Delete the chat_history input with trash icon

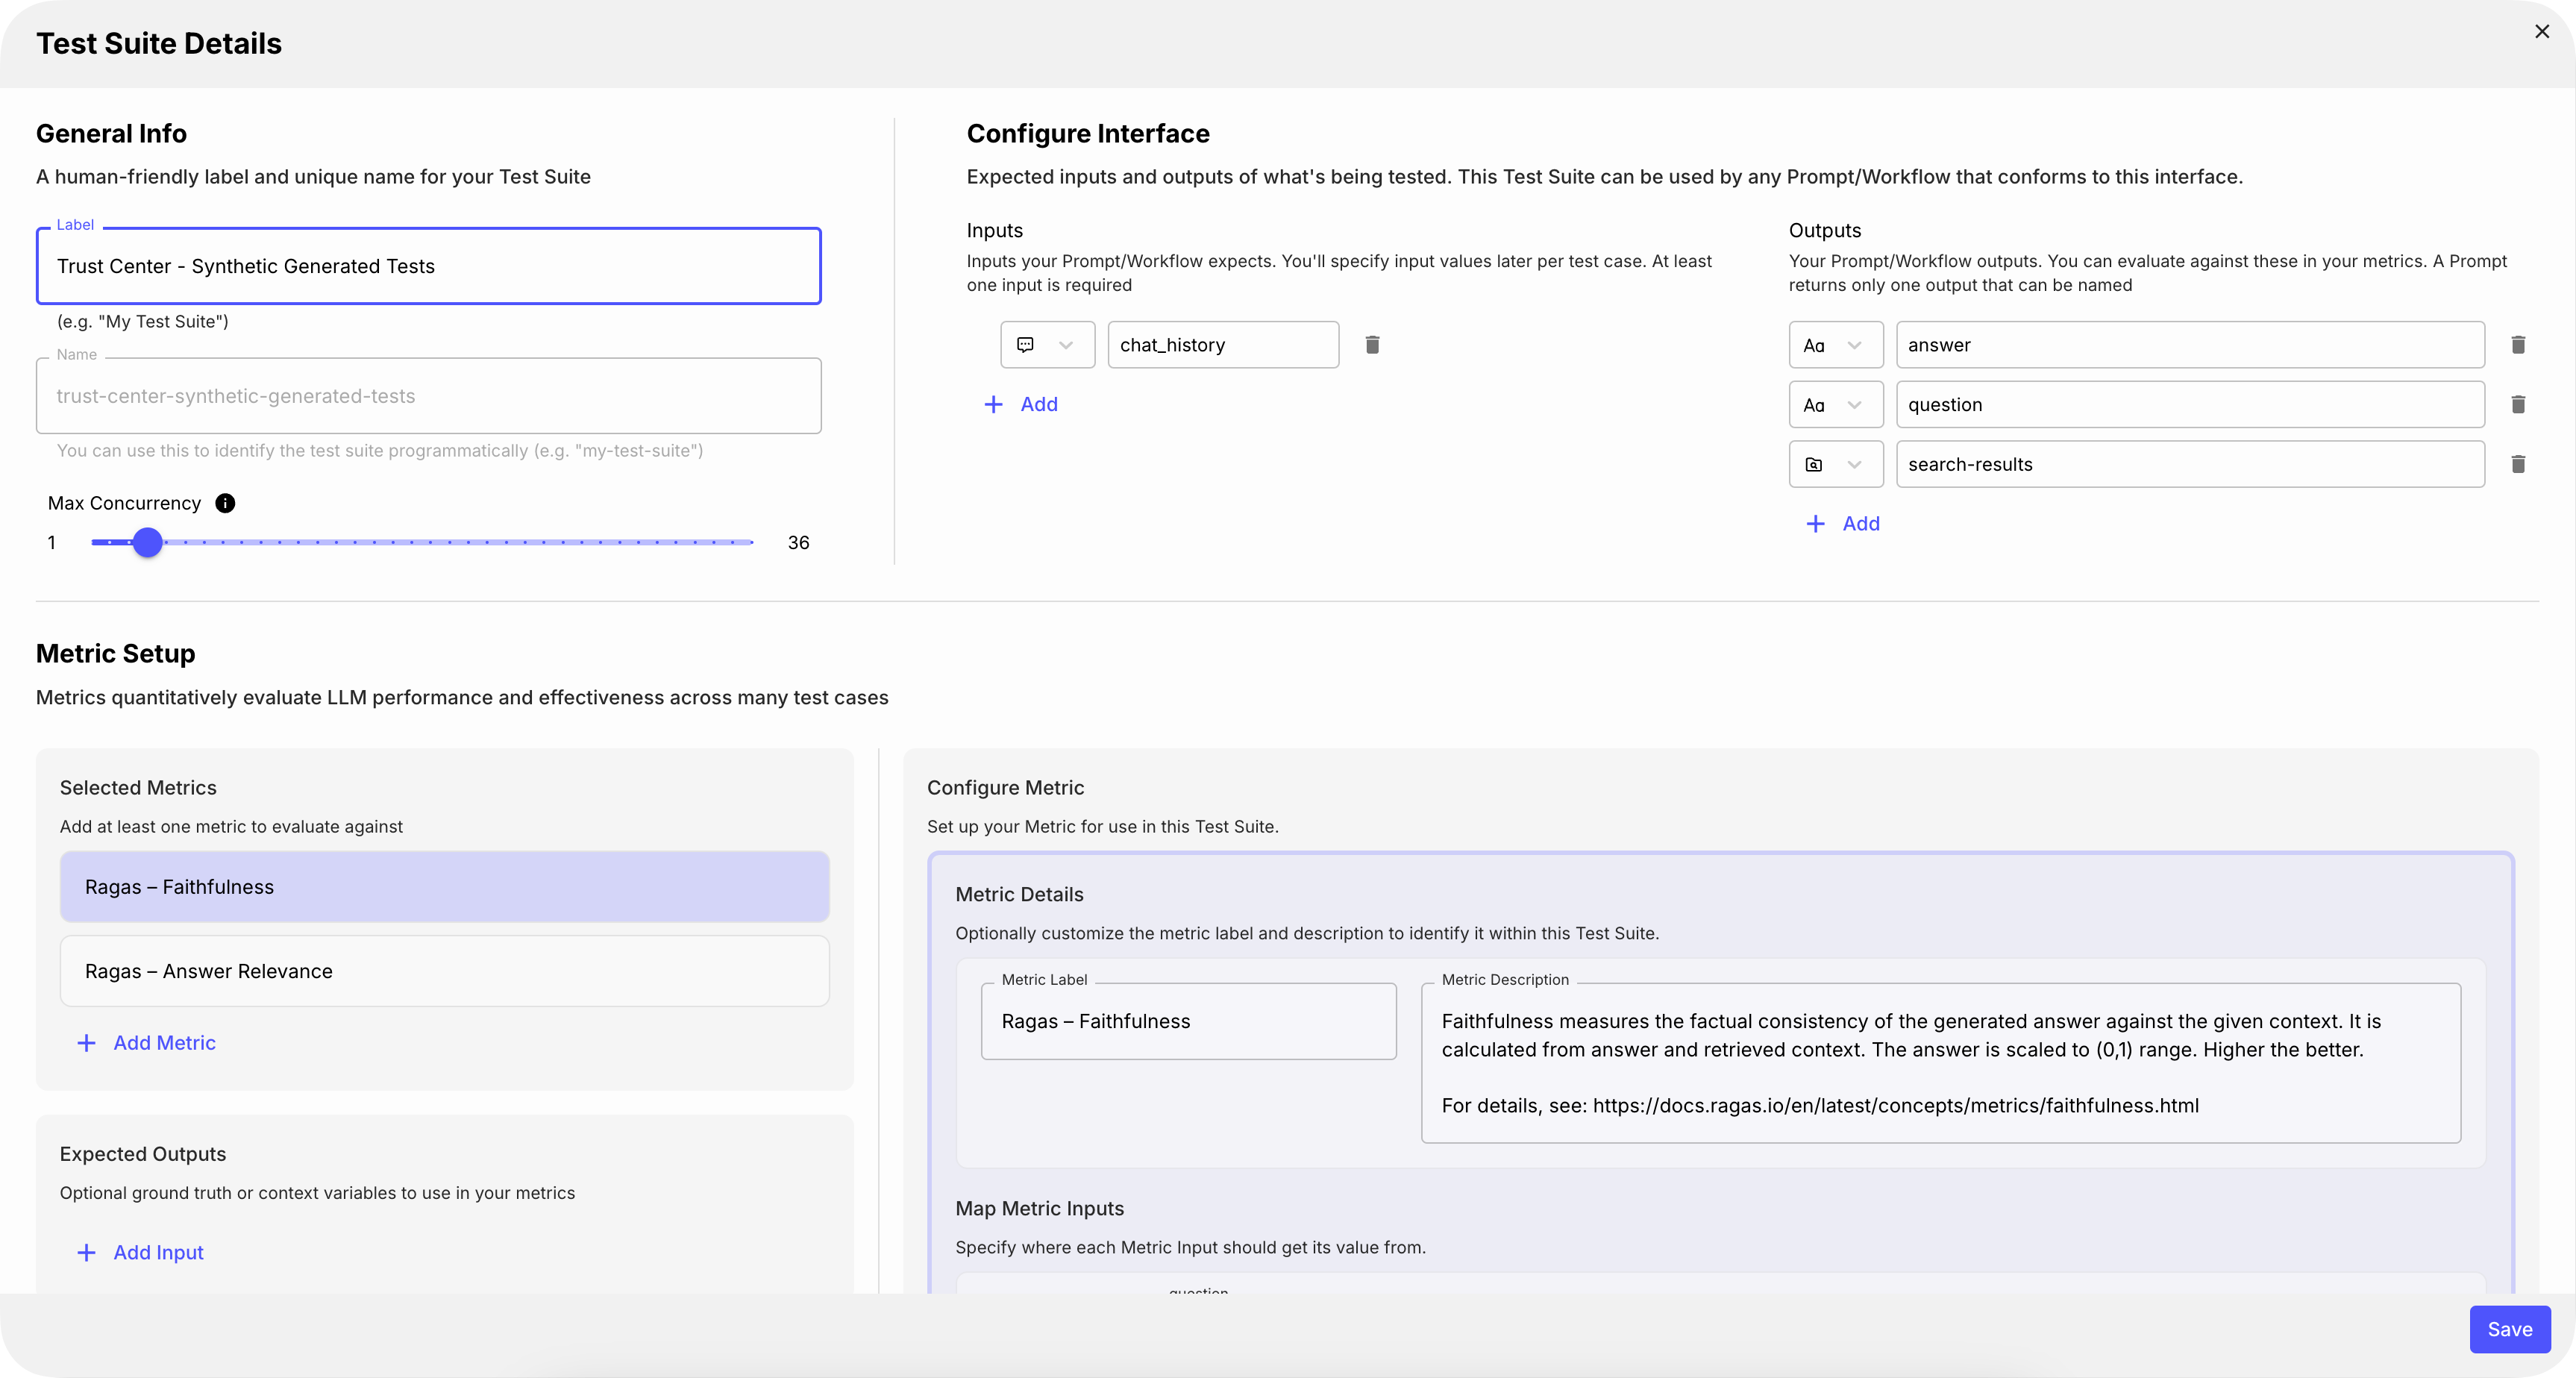point(1372,345)
